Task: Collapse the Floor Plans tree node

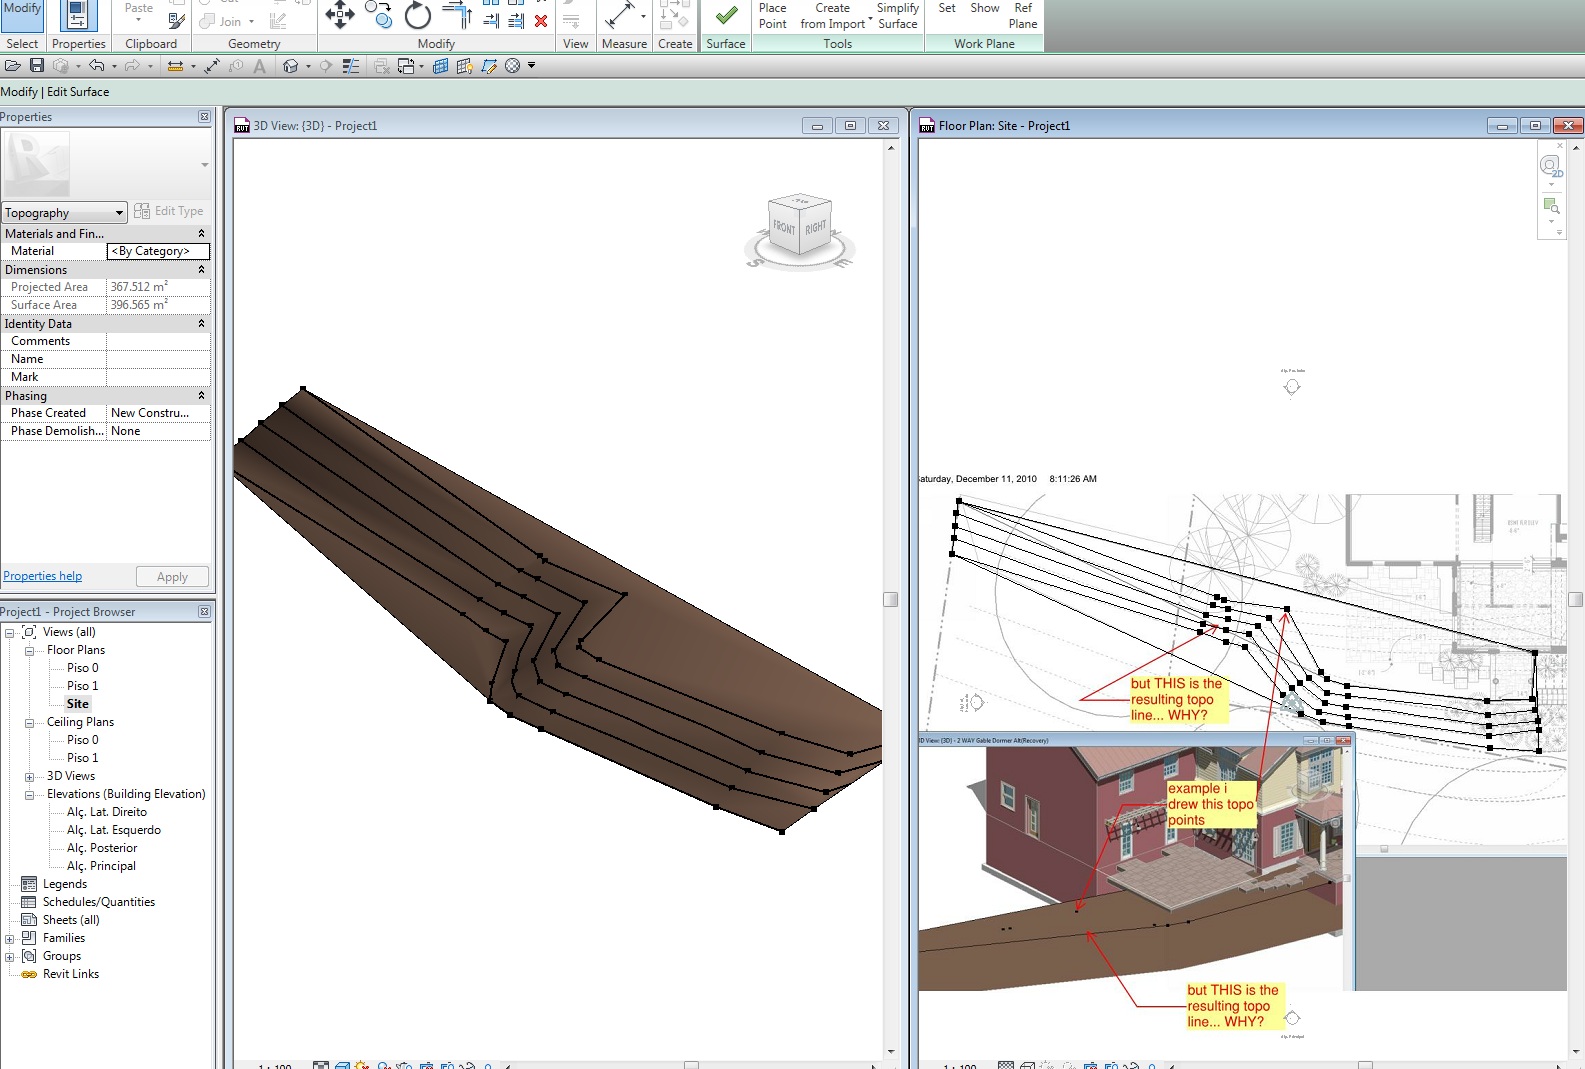Action: [x=30, y=651]
